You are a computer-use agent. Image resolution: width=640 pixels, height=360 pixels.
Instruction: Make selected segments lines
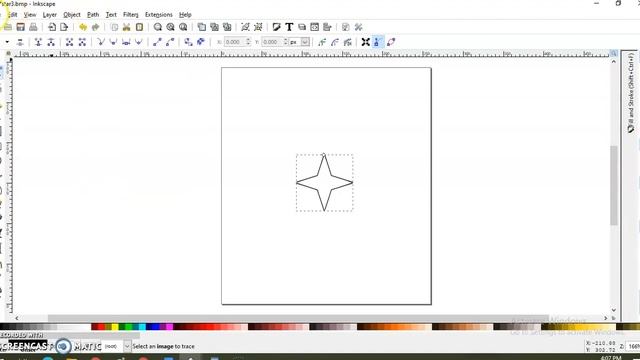tap(157, 42)
